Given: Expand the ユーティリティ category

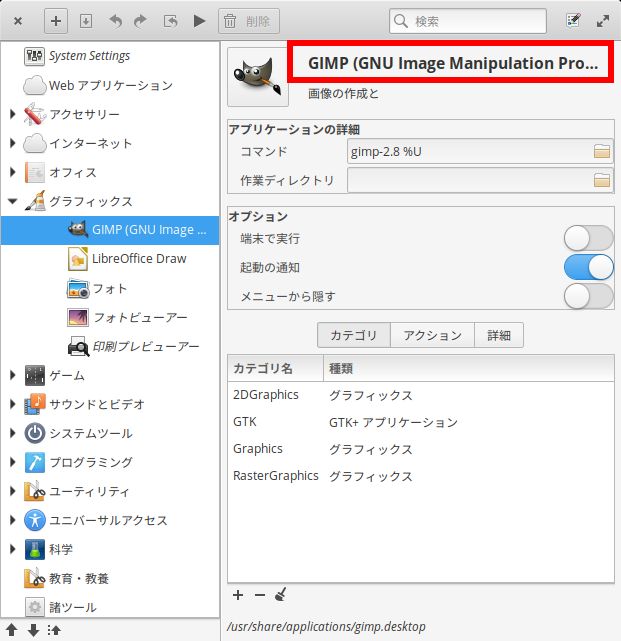Looking at the screenshot, I should 13,491.
